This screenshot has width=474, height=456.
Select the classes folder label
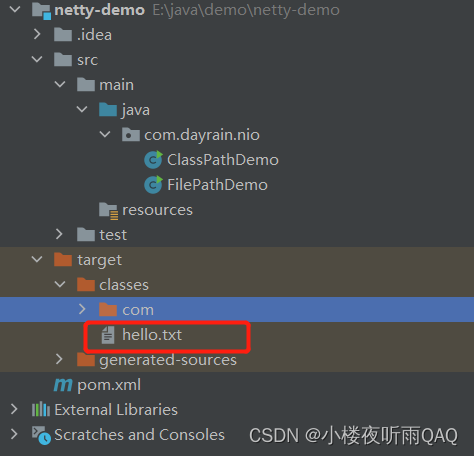click(x=124, y=285)
